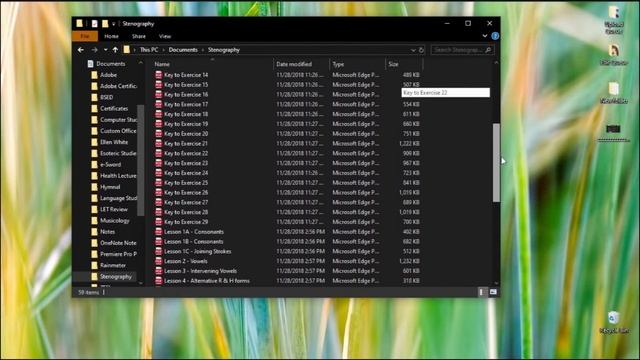
Task: Select file Key to Exercise 29
Action: tap(186, 222)
